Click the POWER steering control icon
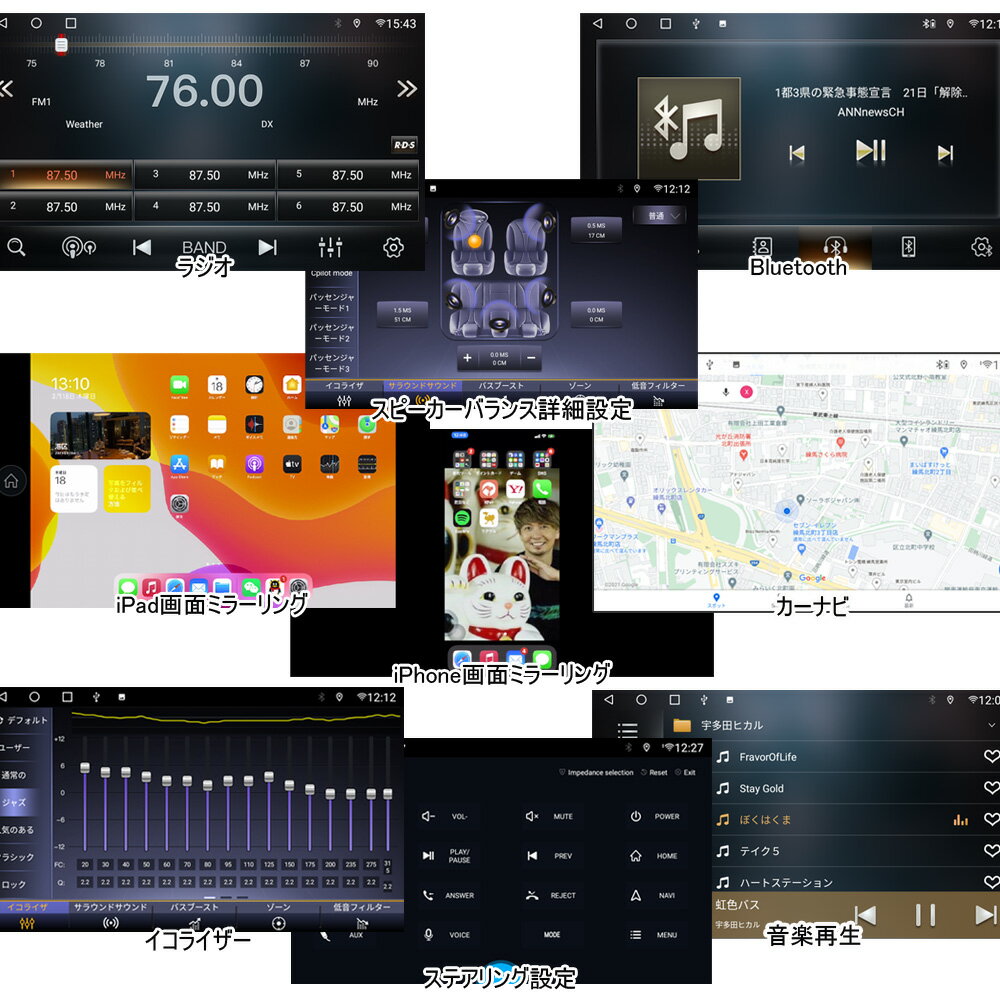 pos(636,816)
